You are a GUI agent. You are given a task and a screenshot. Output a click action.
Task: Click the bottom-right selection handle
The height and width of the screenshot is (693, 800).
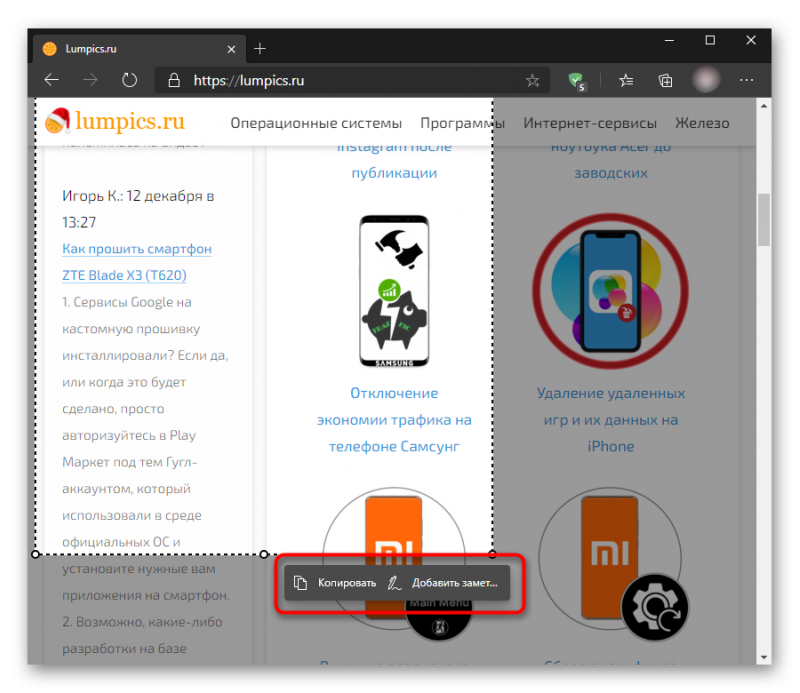pyautogui.click(x=492, y=554)
